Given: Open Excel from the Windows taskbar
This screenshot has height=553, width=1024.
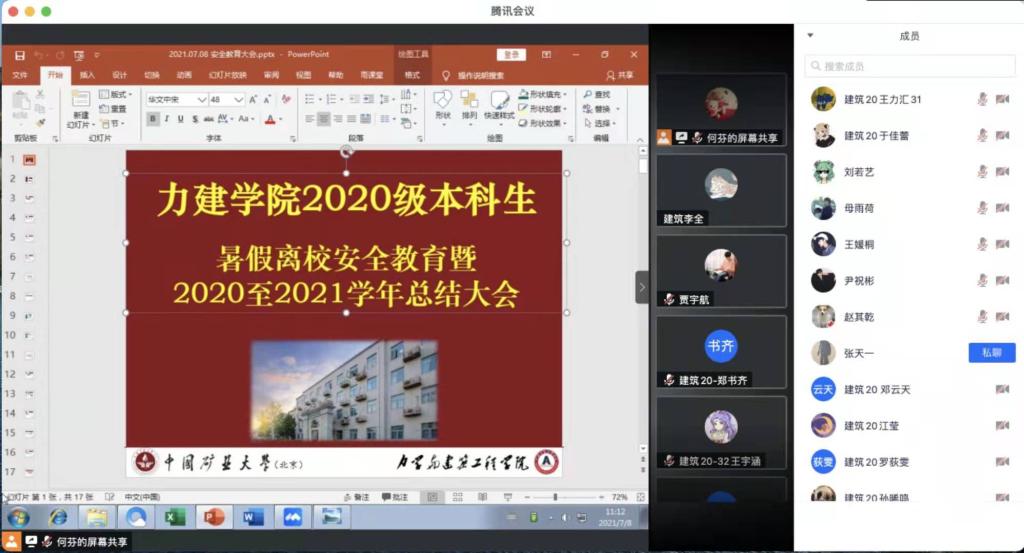Looking at the screenshot, I should (x=175, y=517).
